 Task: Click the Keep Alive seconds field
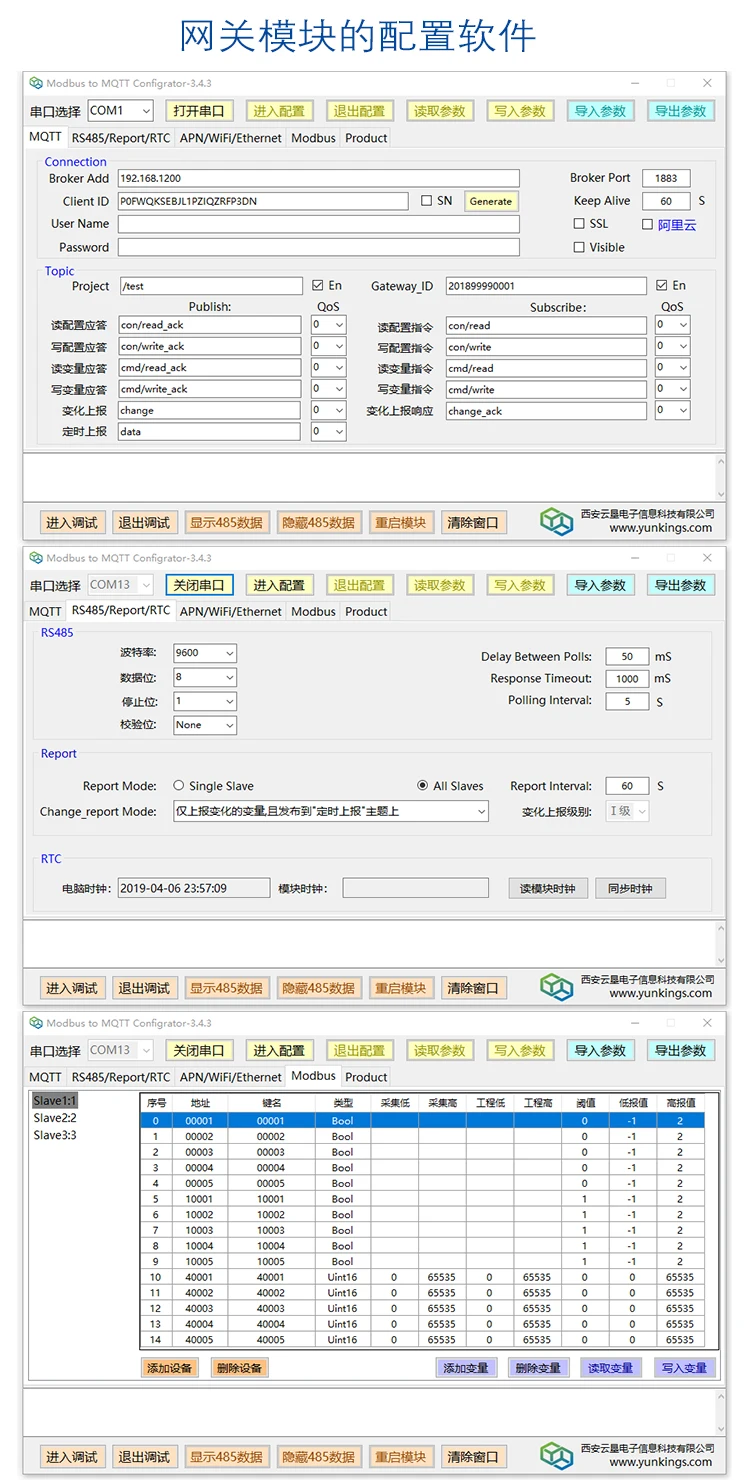tap(667, 201)
